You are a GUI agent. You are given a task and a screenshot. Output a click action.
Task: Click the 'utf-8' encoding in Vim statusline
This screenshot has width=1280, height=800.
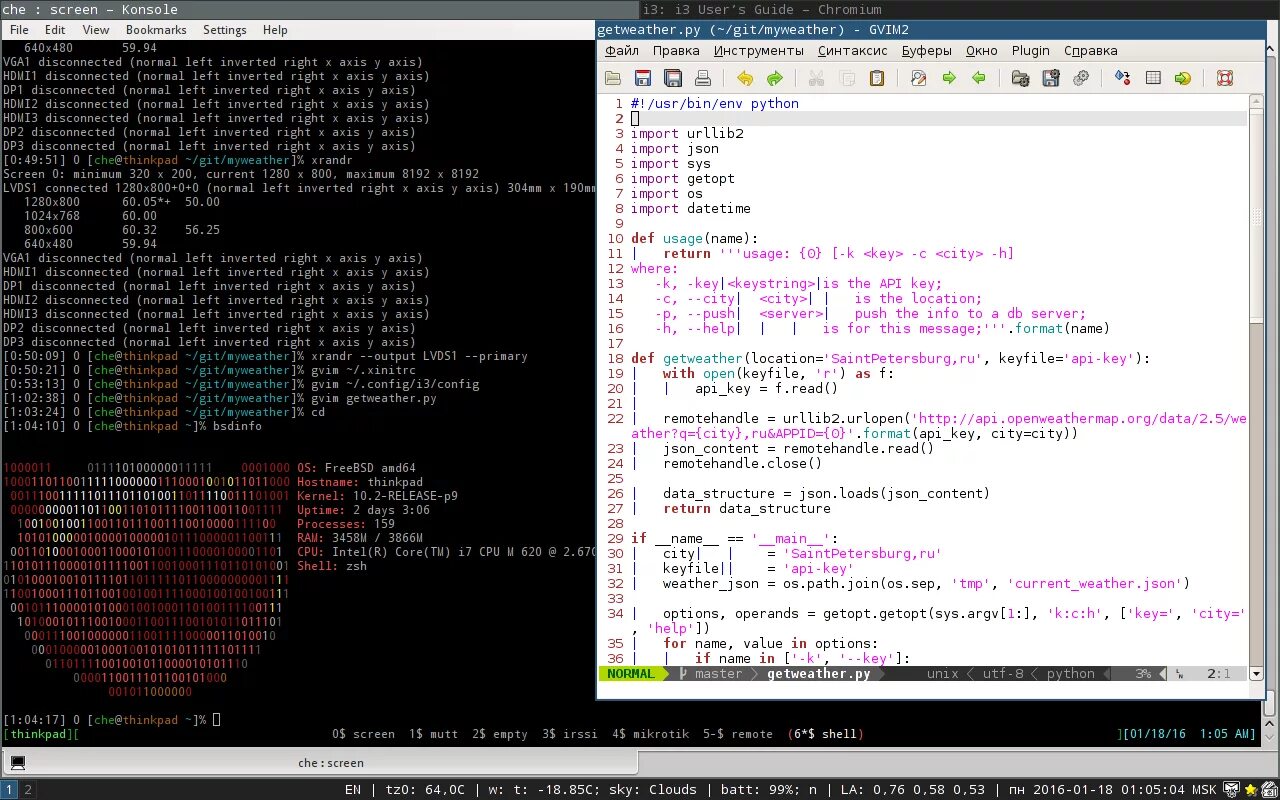tap(1003, 674)
